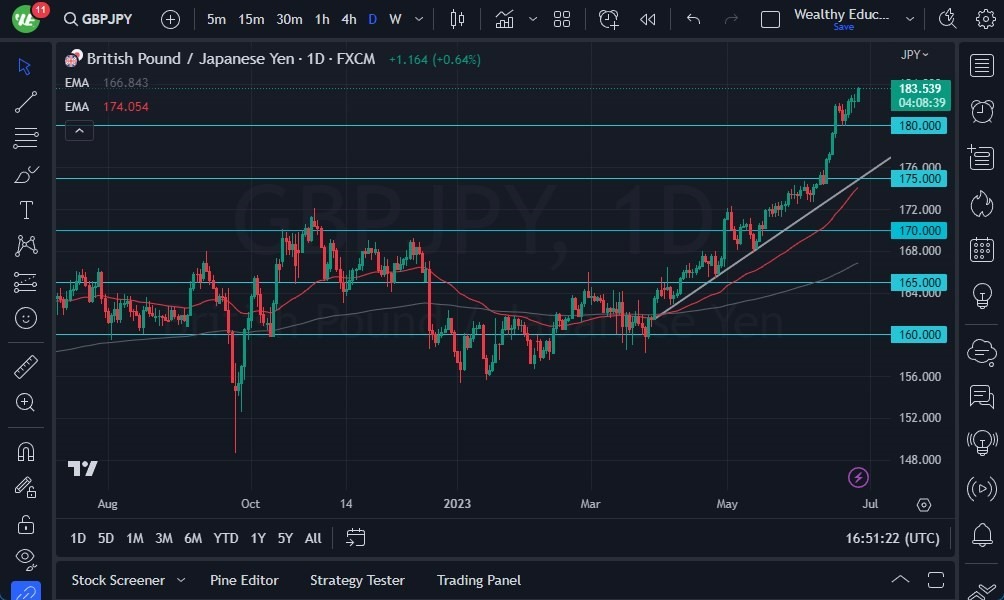Screen dimensions: 1004x600
Task: Select the trend line drawing tool
Action: point(25,101)
